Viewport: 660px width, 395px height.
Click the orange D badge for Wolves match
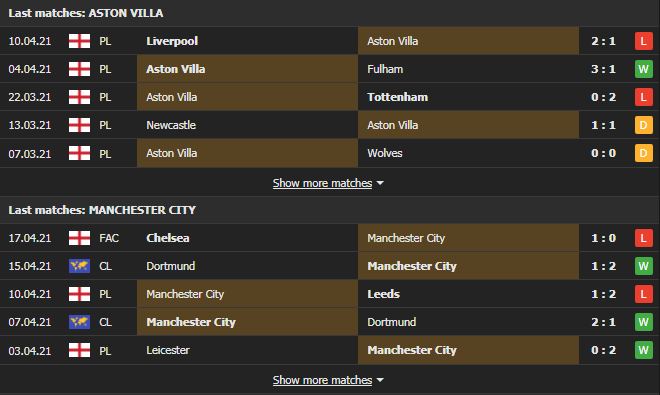pyautogui.click(x=643, y=153)
